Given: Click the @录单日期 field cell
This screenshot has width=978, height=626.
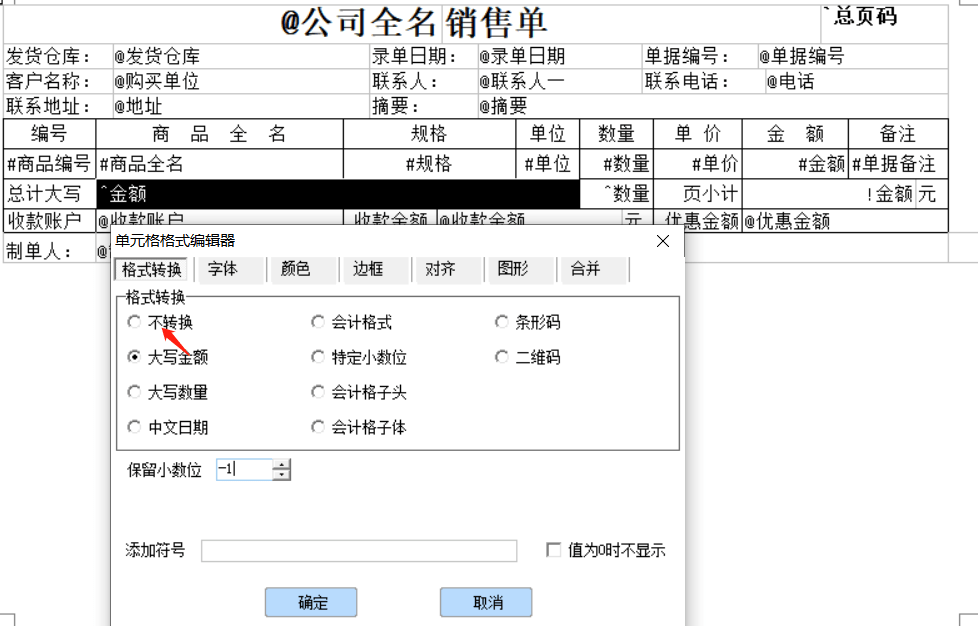Looking at the screenshot, I should [559, 57].
